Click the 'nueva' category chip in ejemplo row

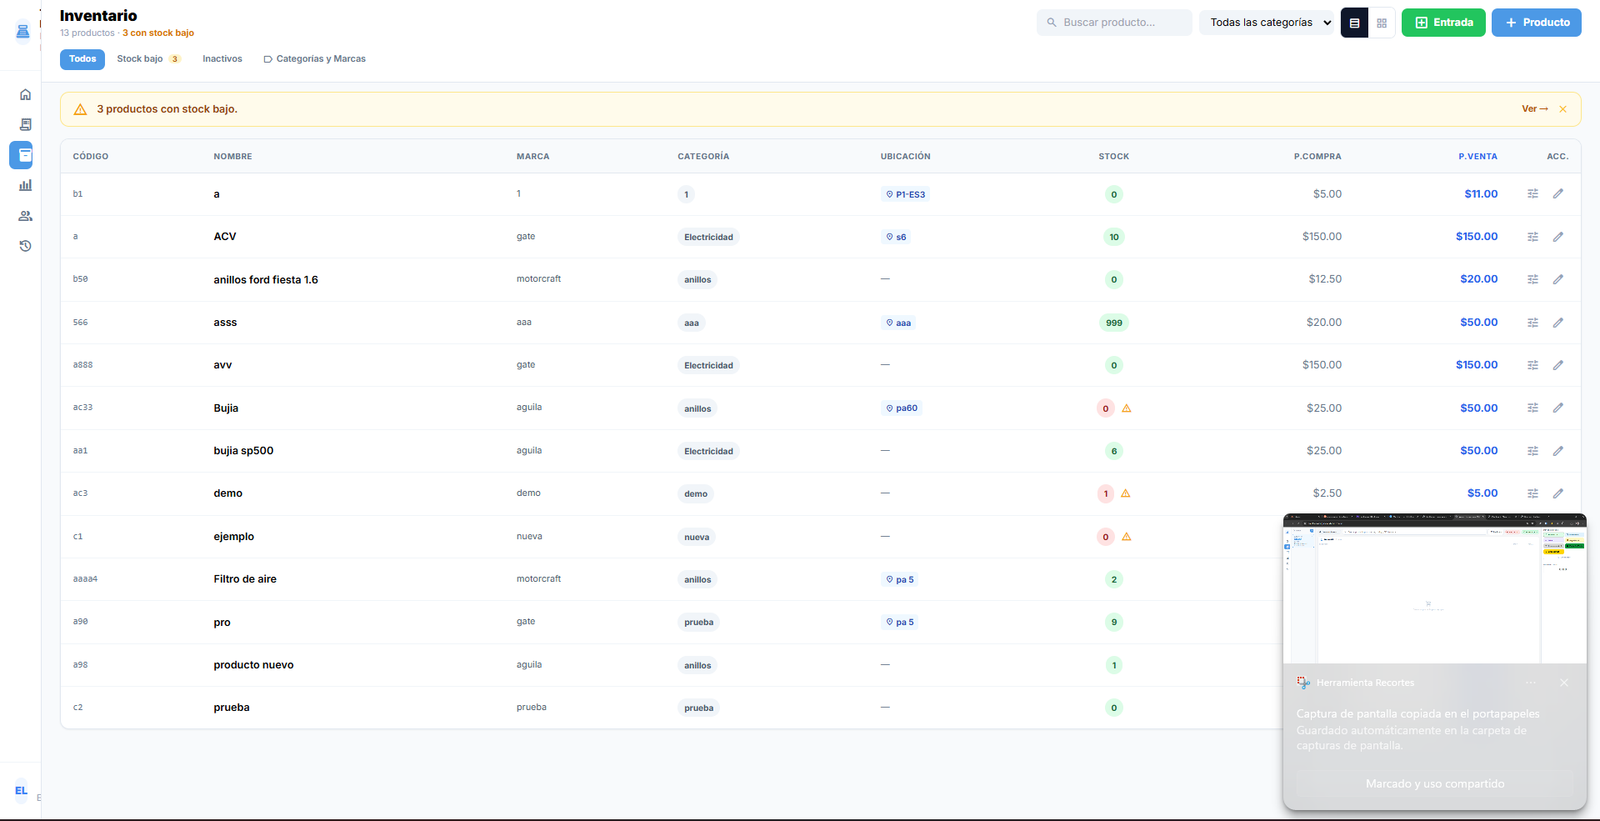pos(697,537)
